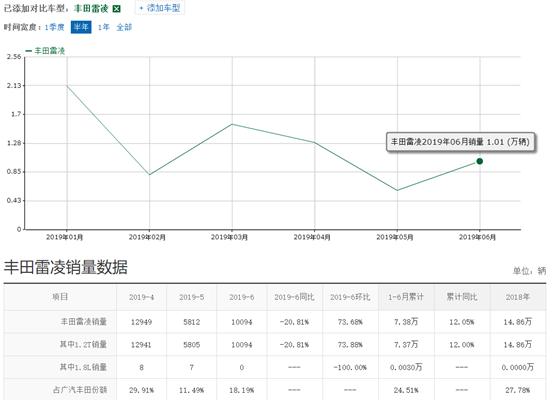Click the 12949 sales cell
554x400 pixels.
(x=141, y=322)
